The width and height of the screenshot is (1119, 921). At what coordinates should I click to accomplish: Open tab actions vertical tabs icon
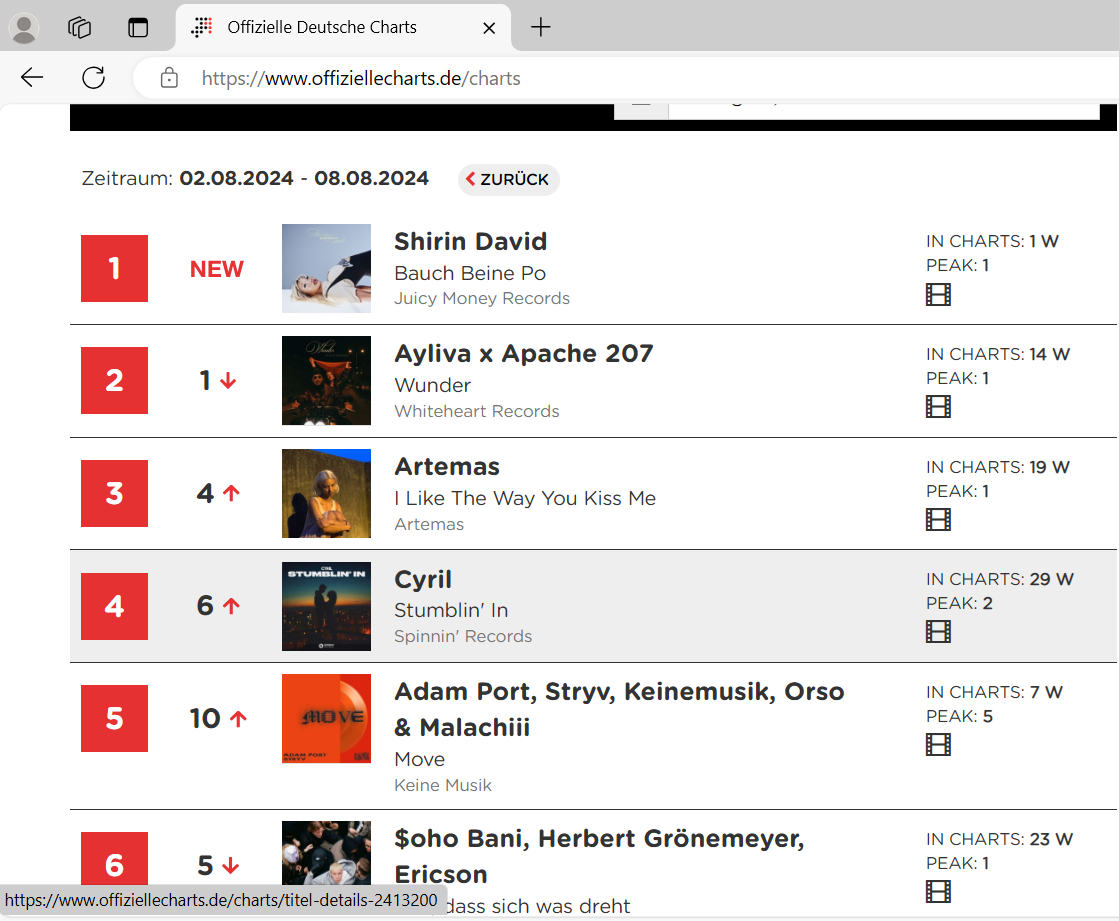138,28
